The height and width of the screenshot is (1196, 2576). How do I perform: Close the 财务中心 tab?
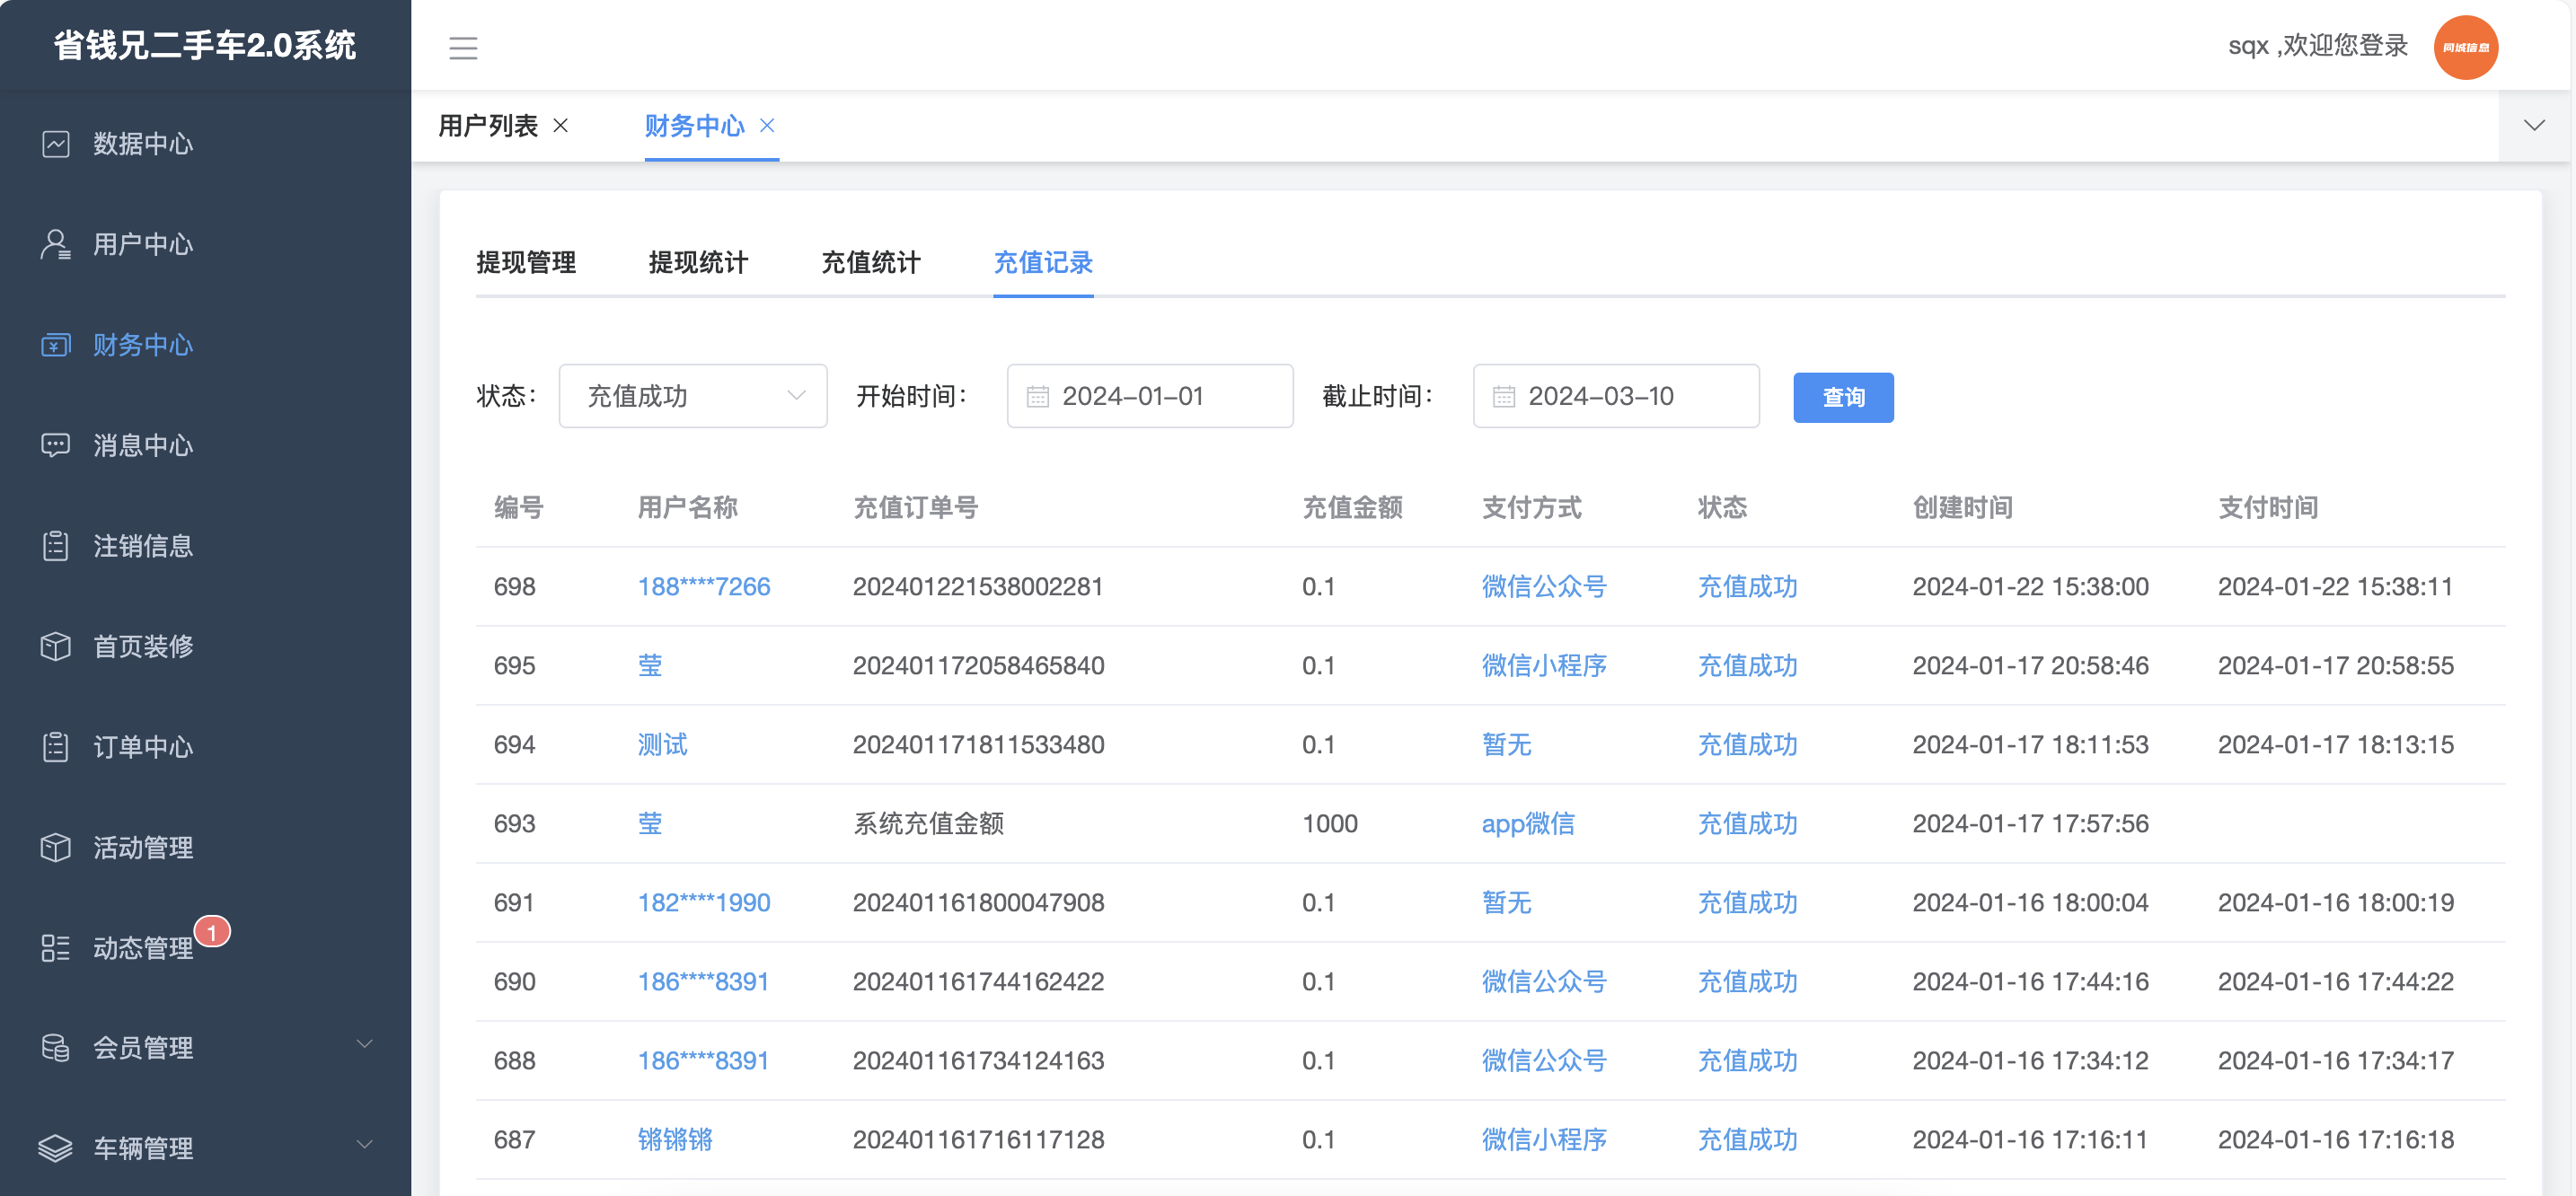point(767,125)
